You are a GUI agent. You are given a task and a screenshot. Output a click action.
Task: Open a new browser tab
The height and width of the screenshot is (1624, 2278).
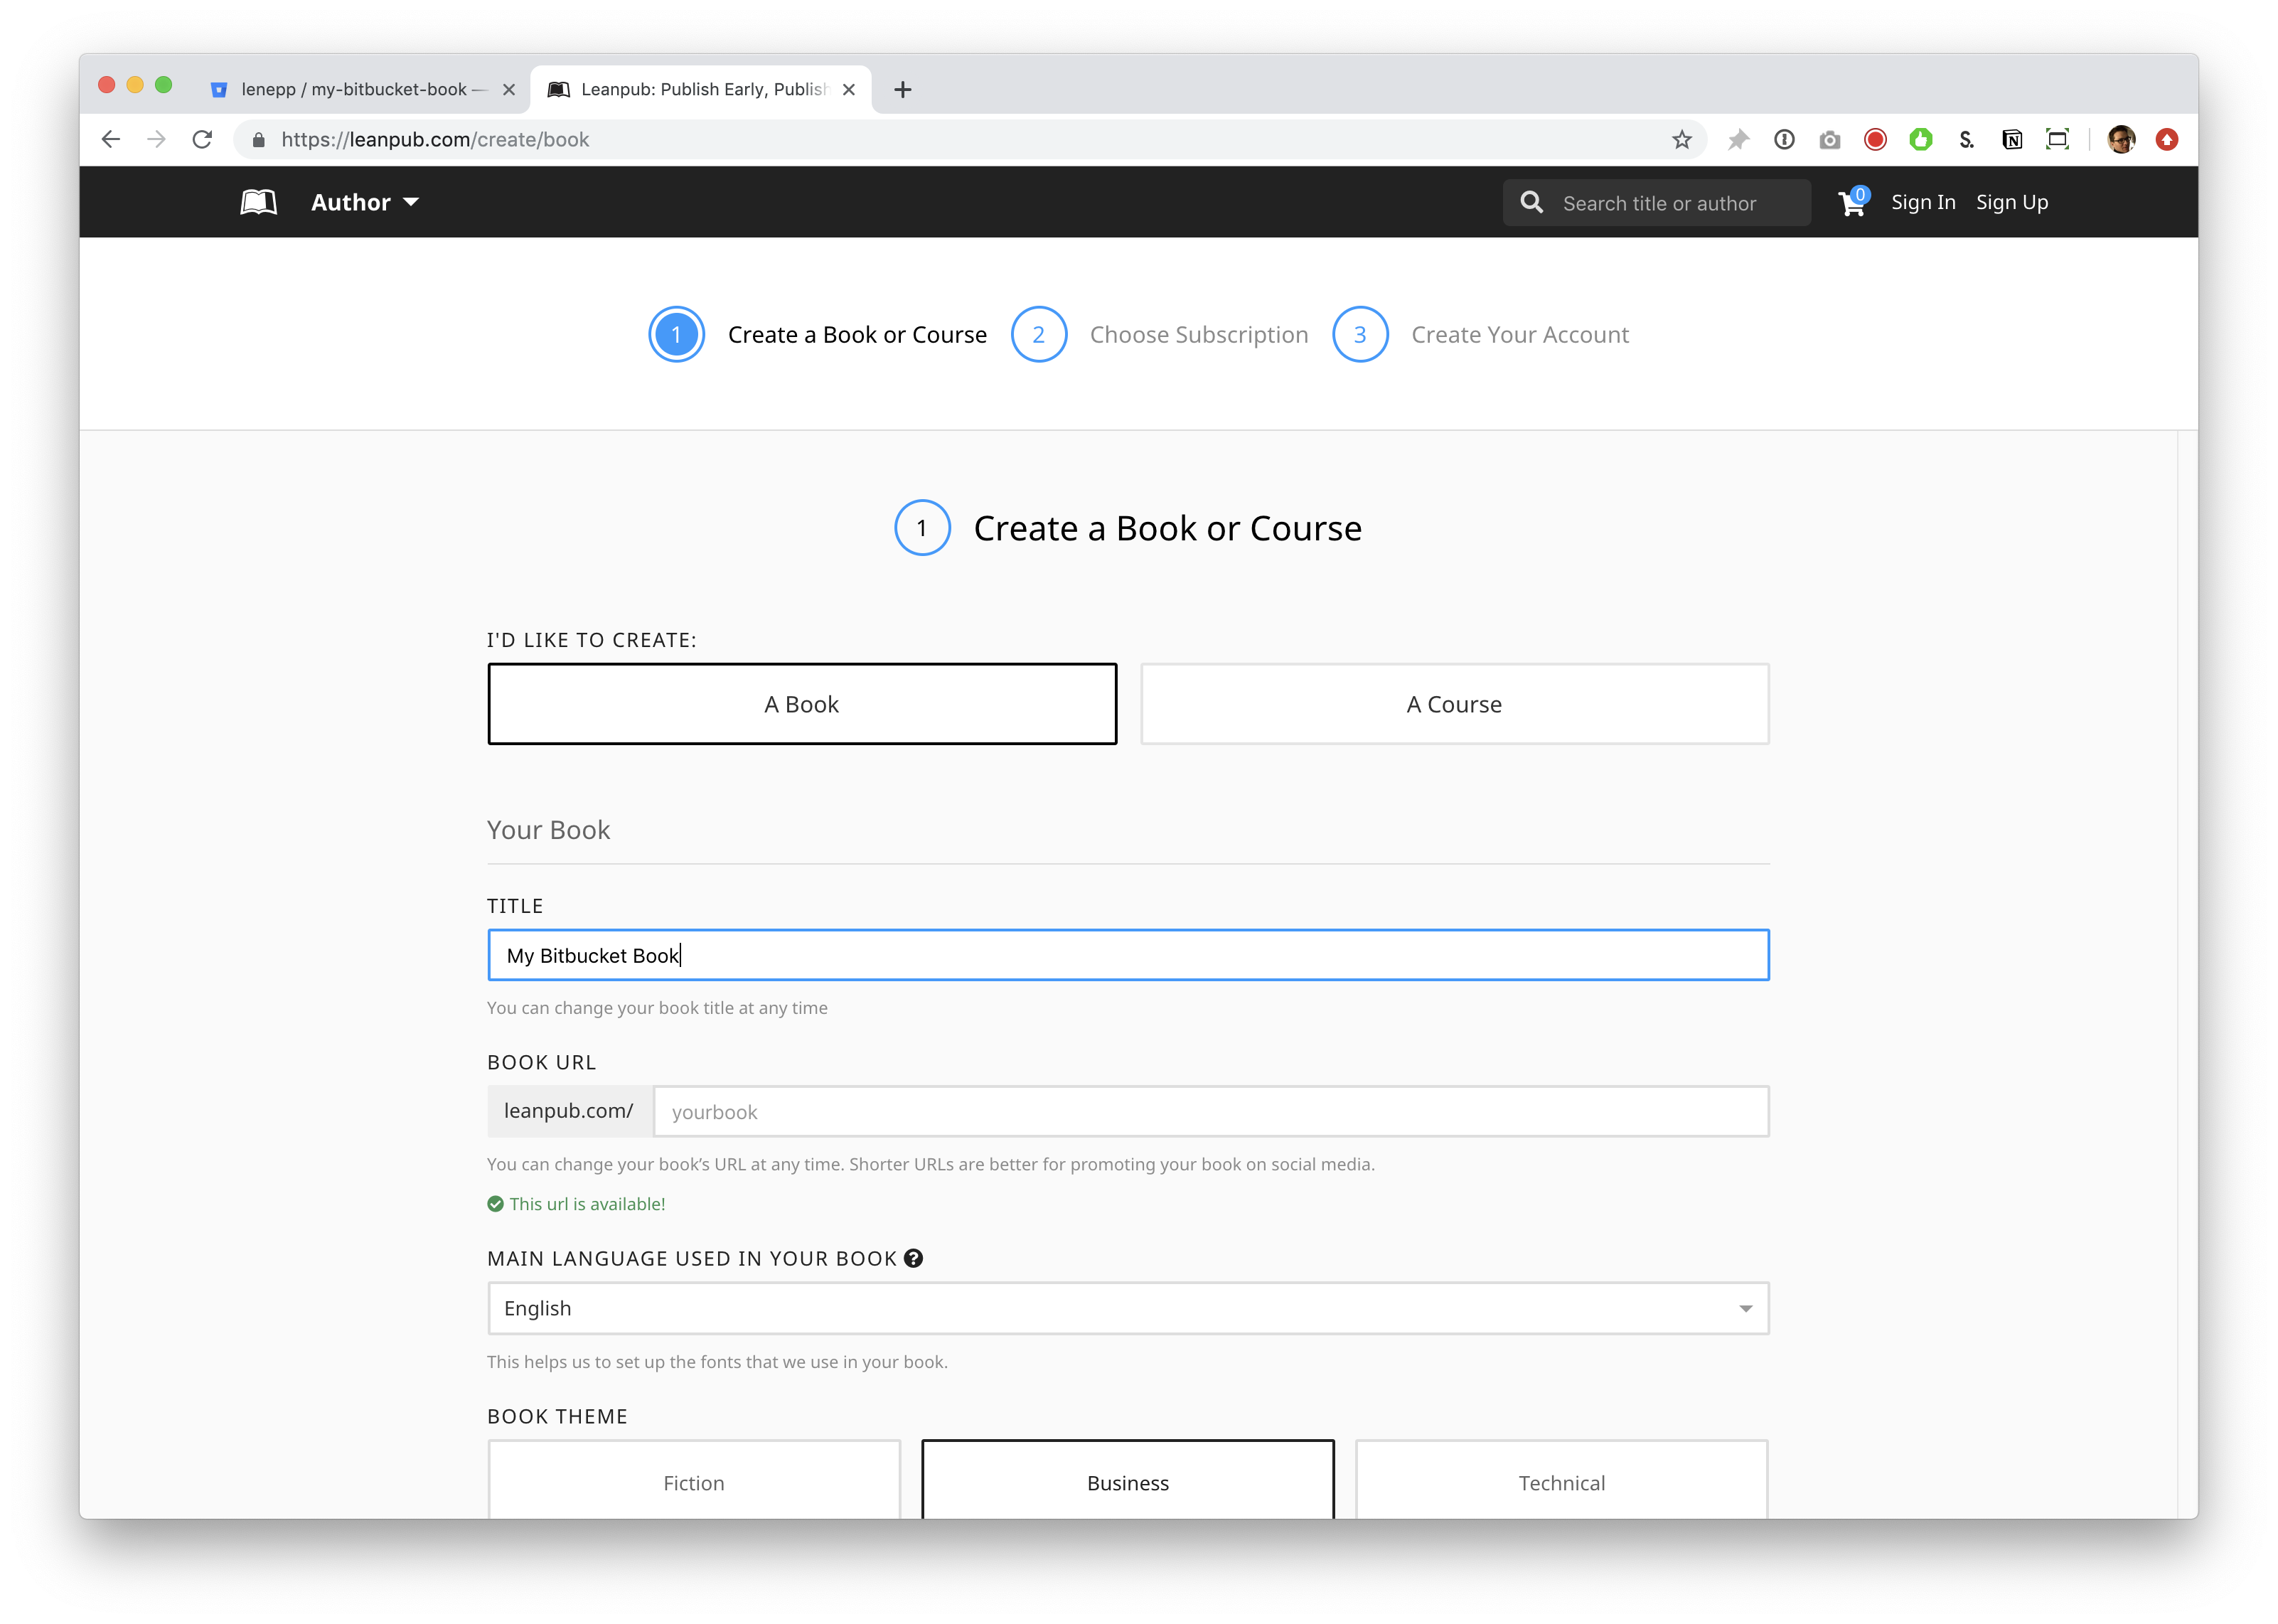[x=902, y=90]
